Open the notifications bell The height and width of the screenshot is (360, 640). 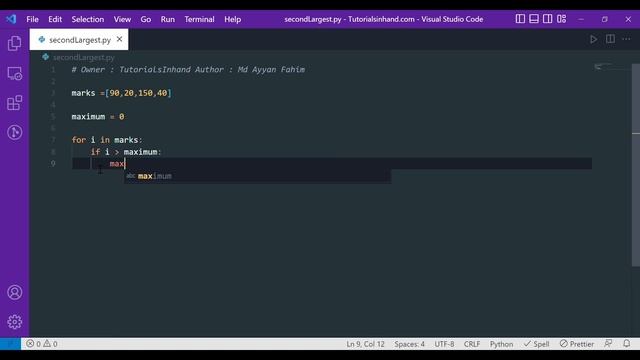(627, 344)
